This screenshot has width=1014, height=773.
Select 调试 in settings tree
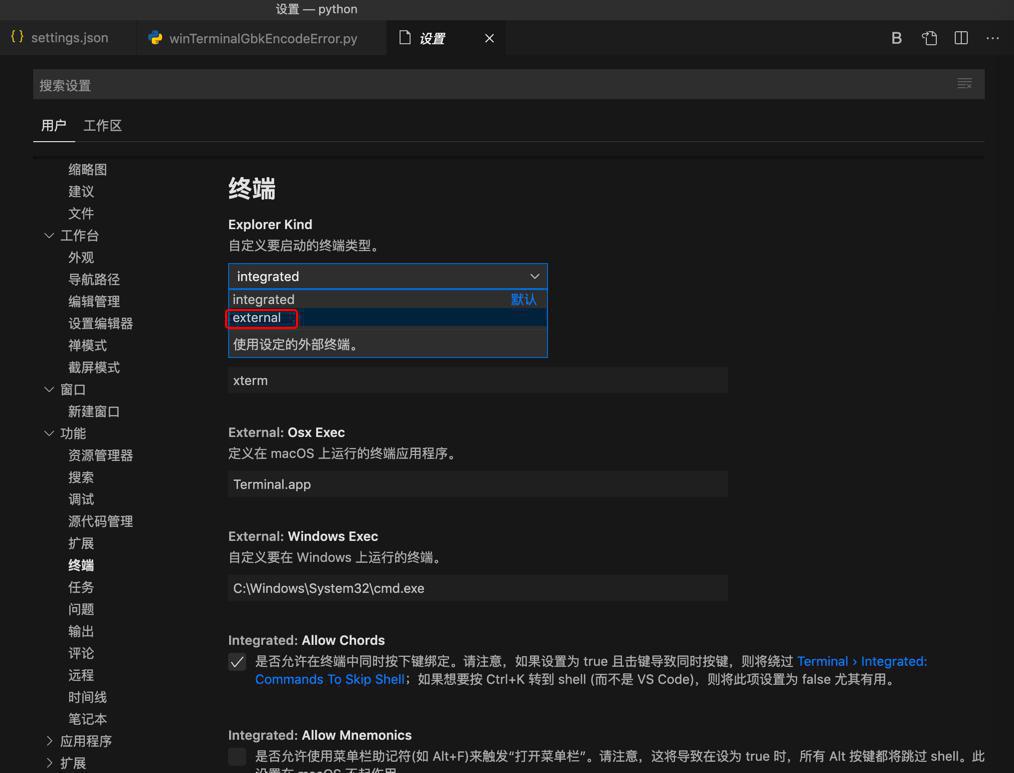81,499
